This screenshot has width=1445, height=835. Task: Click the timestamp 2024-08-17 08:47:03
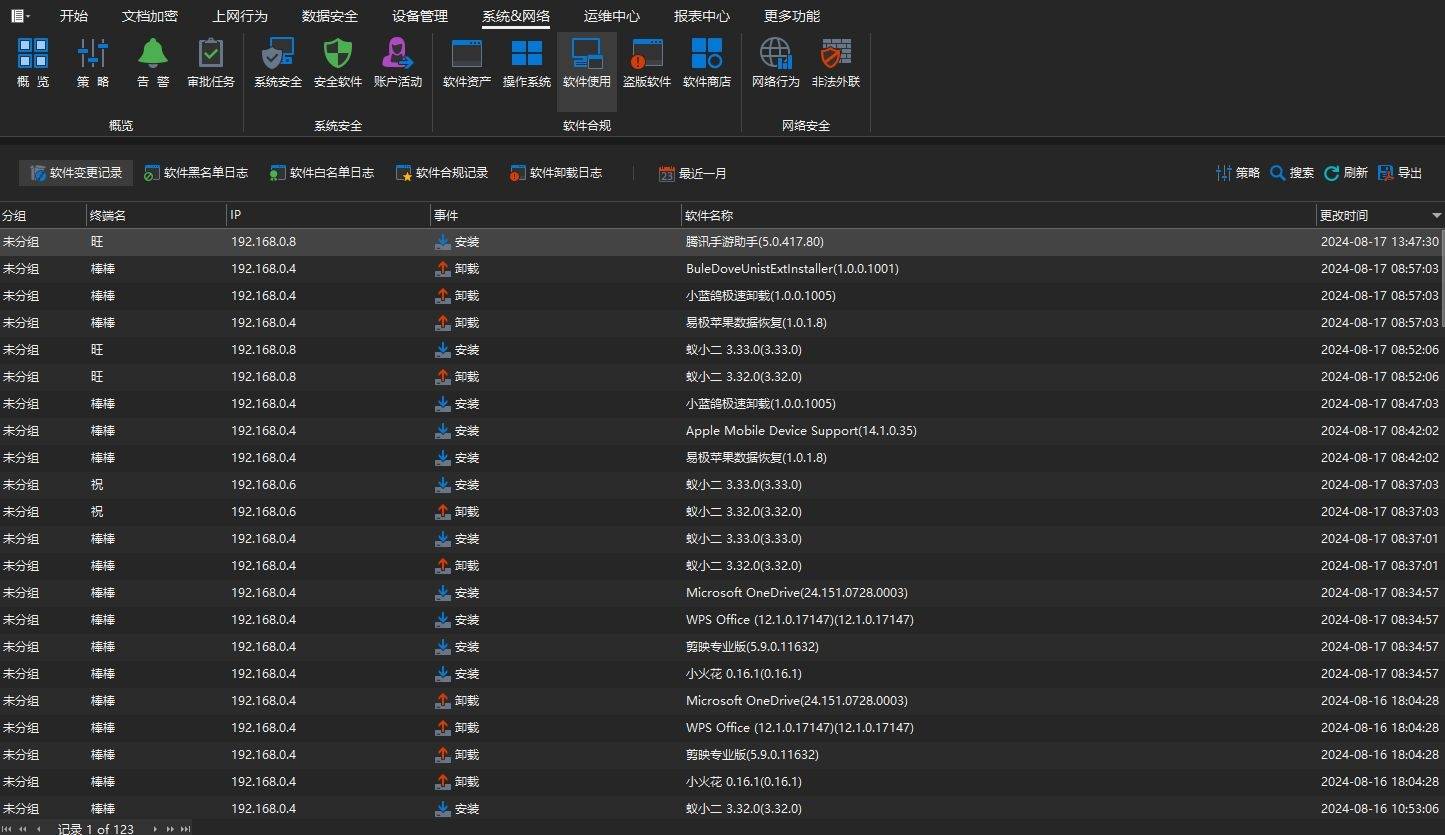[x=1379, y=404]
